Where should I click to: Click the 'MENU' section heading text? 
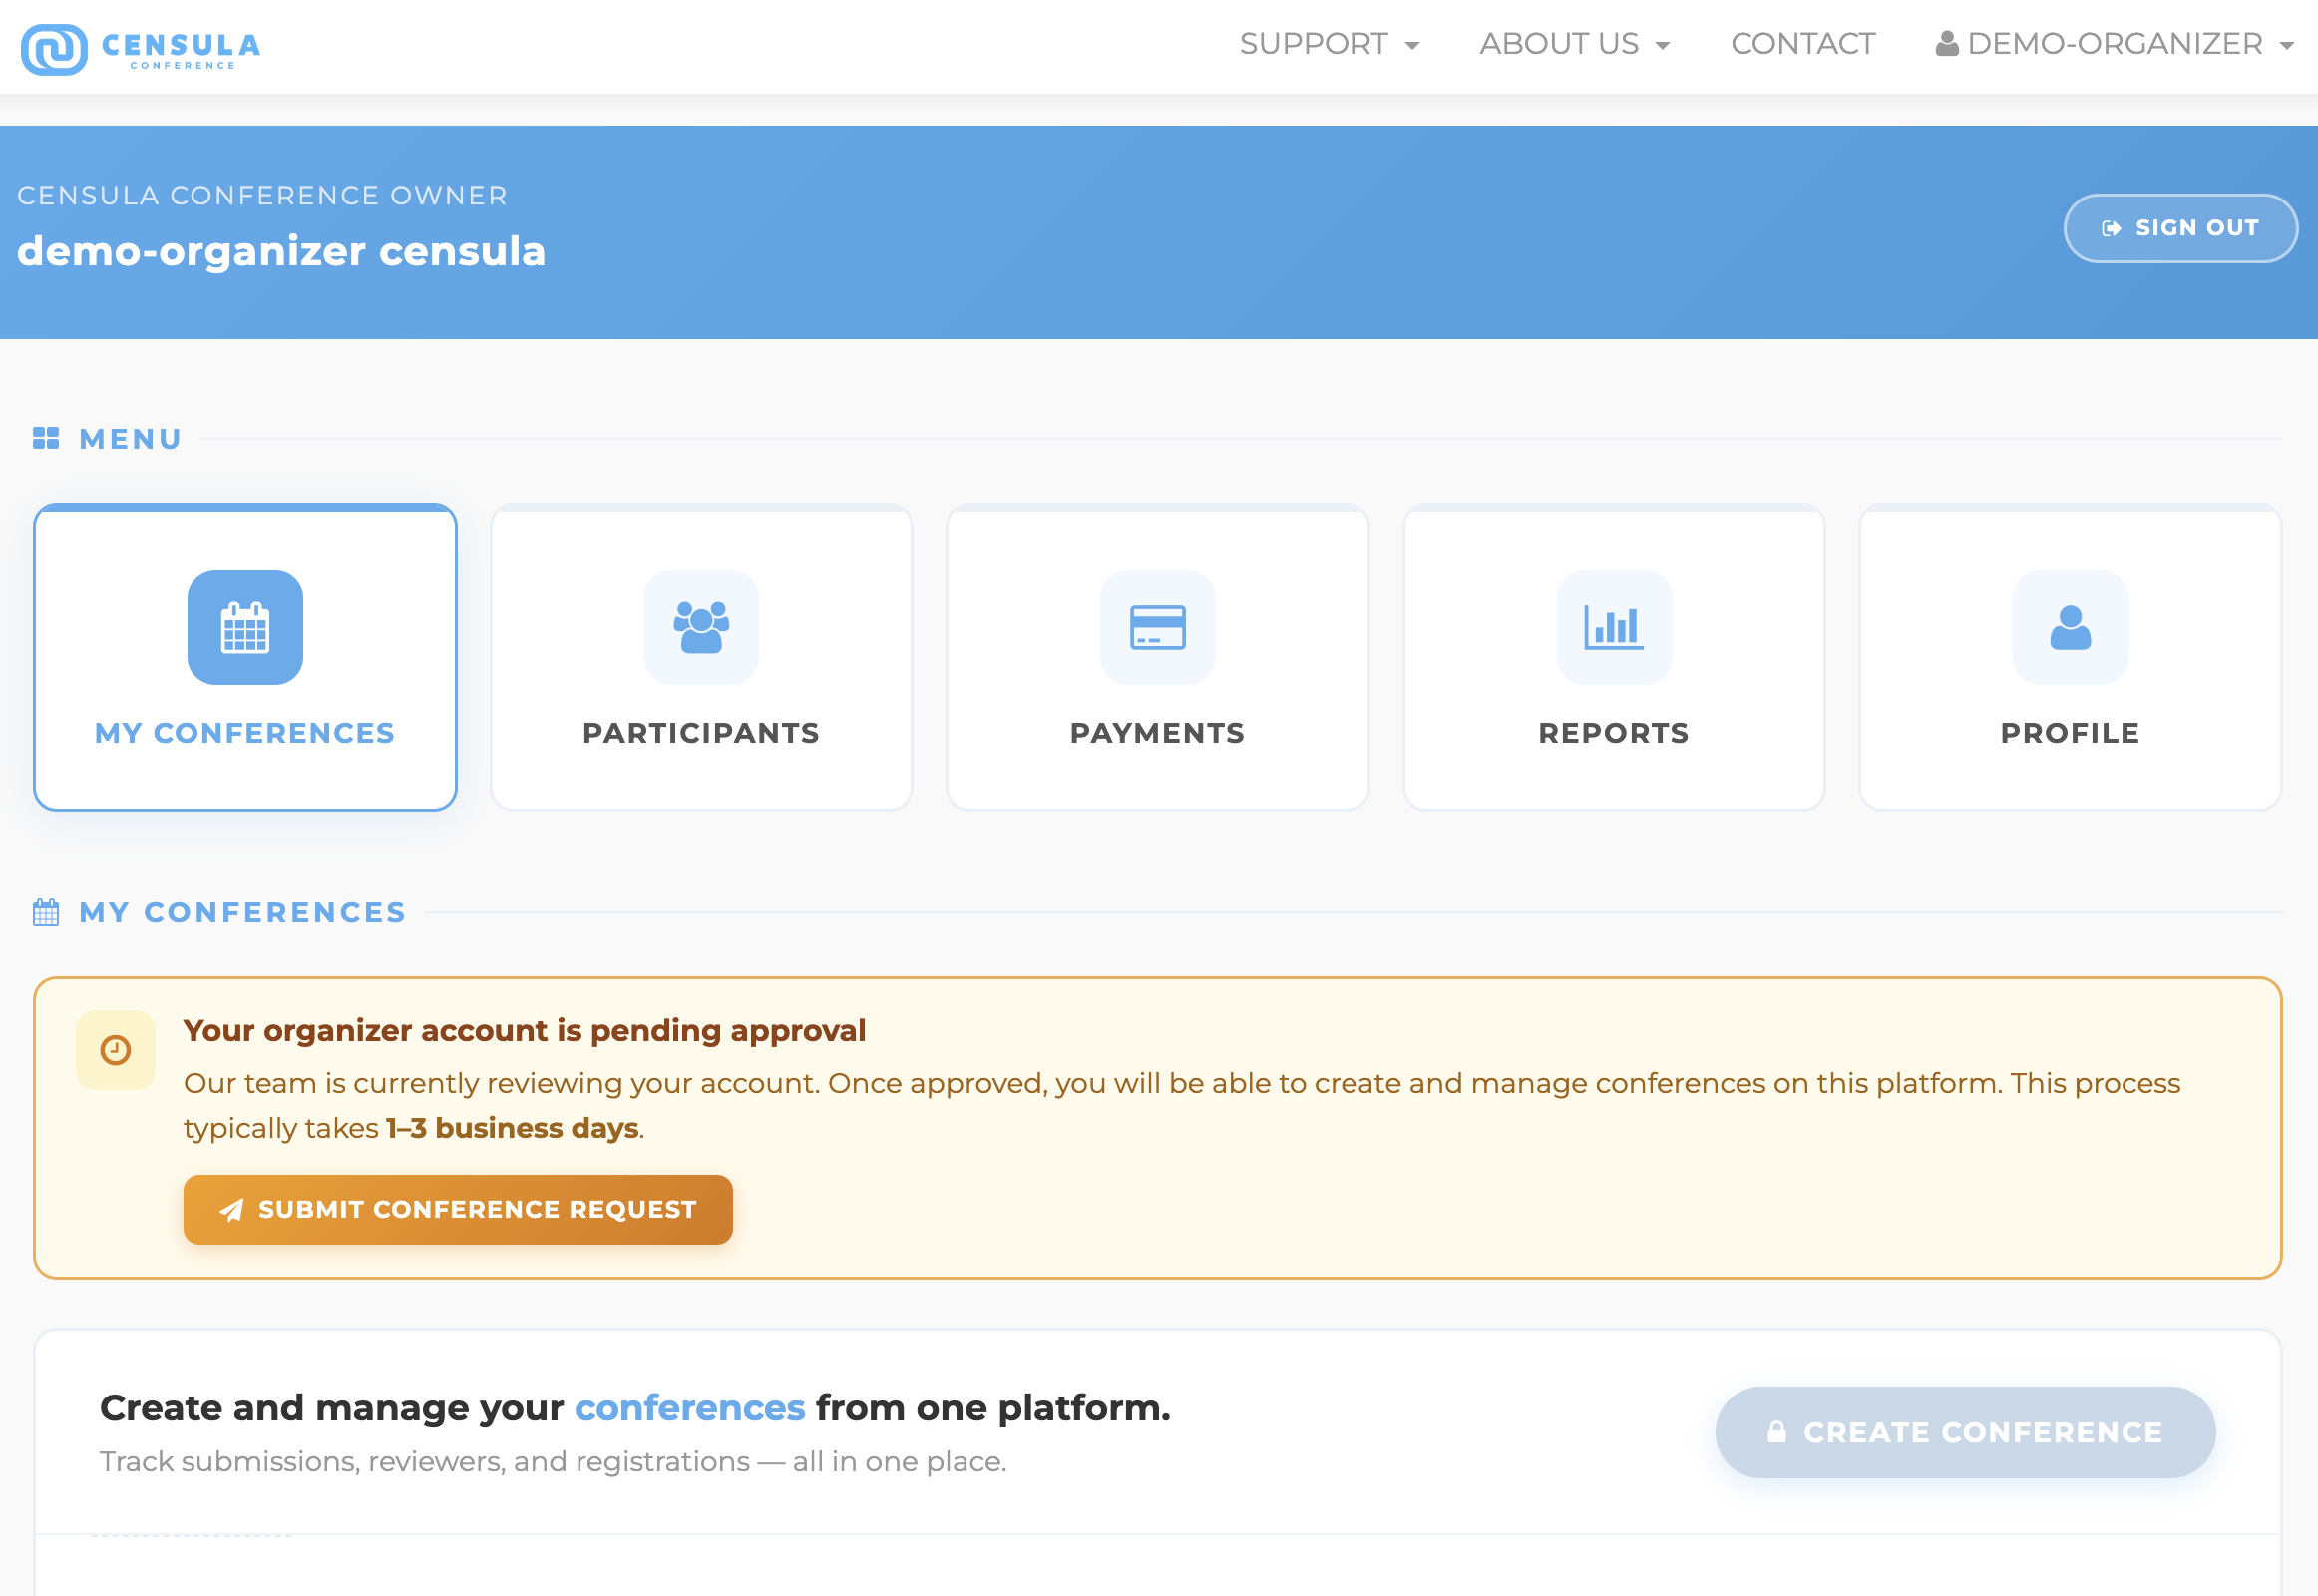pyautogui.click(x=131, y=439)
